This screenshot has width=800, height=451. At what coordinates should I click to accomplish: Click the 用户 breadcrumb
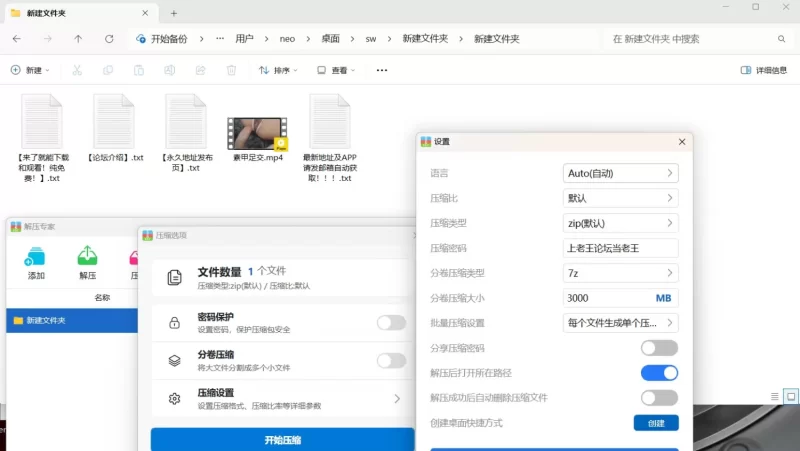[x=244, y=39]
